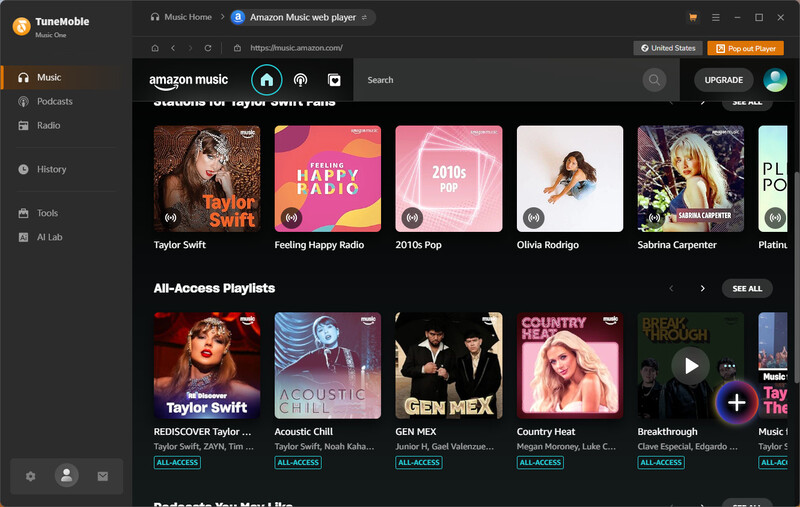This screenshot has width=800, height=507.
Task: Play the Breakthrough playlist
Action: (x=690, y=366)
